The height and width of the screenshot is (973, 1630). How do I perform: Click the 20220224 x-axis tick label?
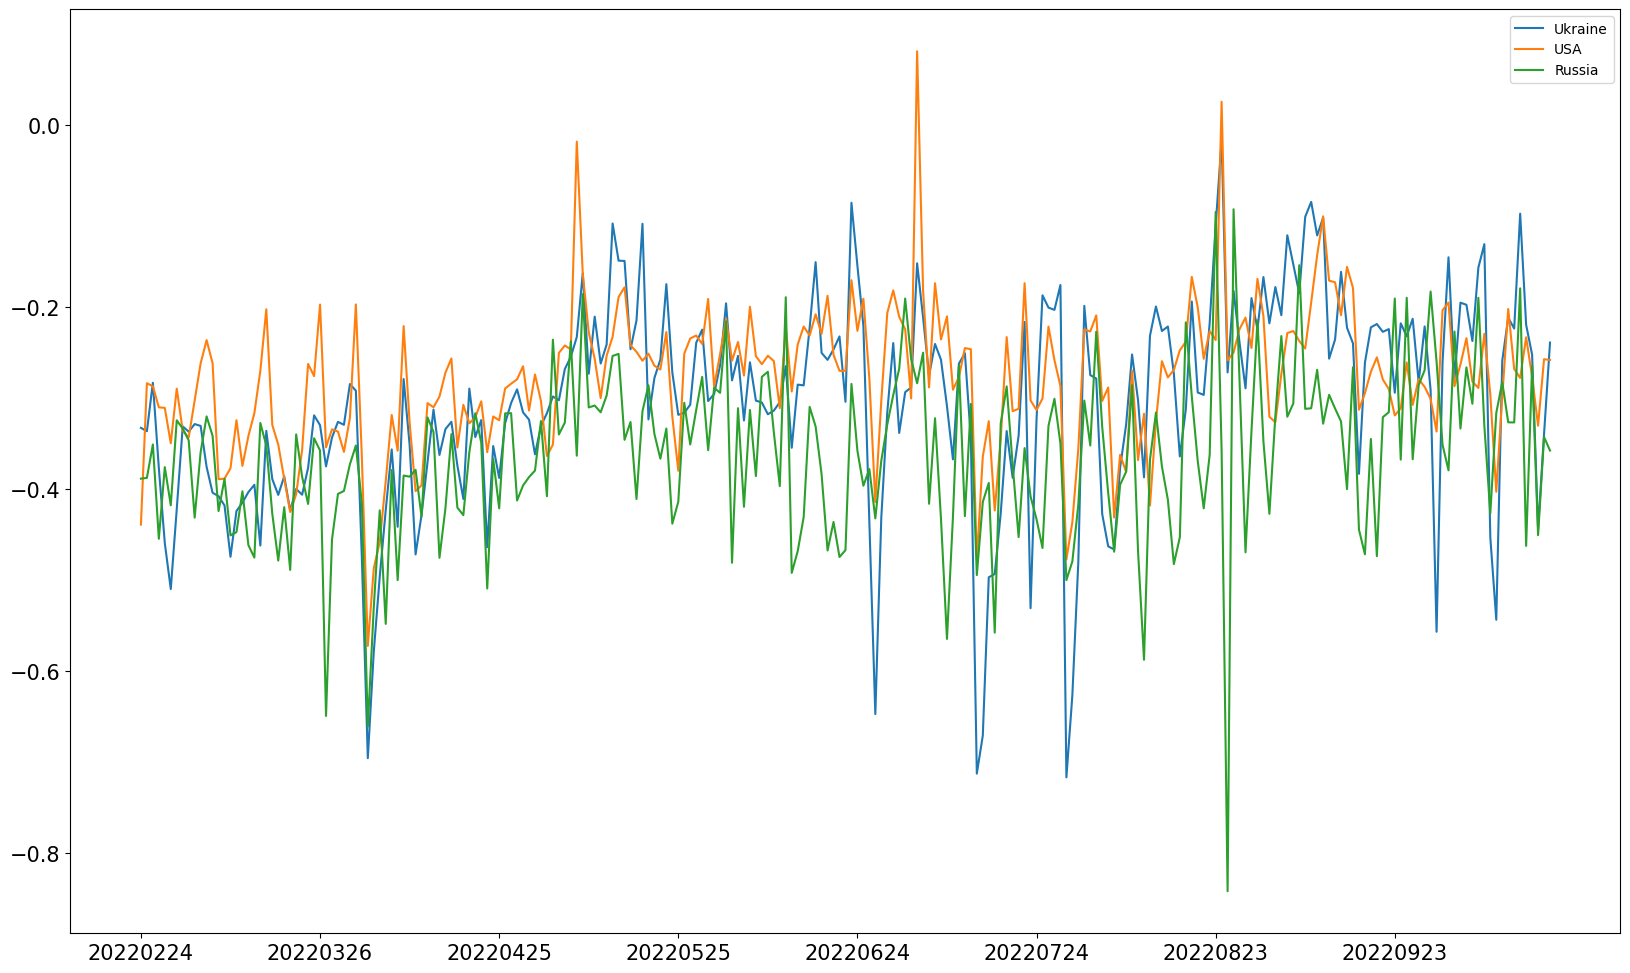pyautogui.click(x=140, y=953)
